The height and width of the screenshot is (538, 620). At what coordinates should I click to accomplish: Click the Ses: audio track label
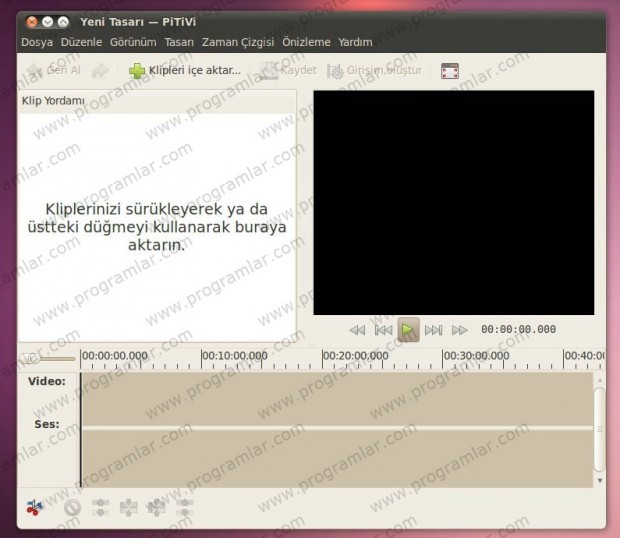point(47,424)
